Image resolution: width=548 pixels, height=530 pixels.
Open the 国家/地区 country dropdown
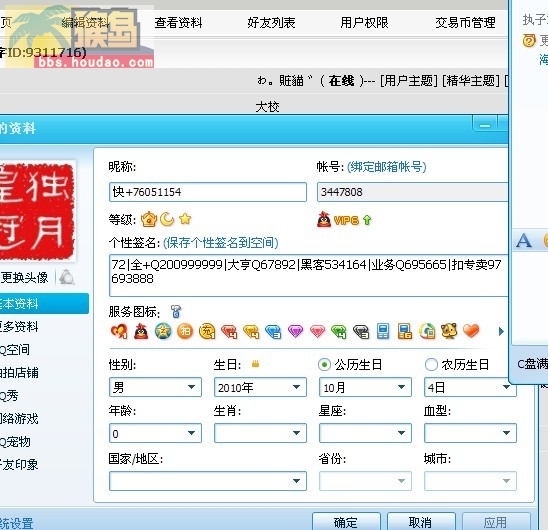[x=208, y=481]
